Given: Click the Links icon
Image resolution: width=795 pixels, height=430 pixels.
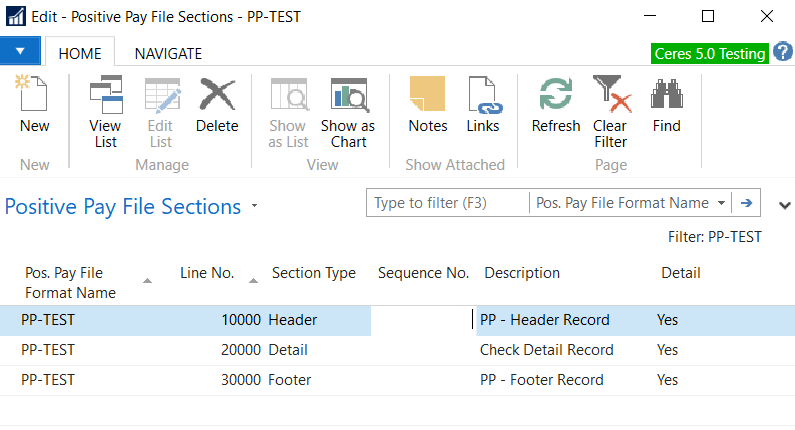Looking at the screenshot, I should 483,97.
